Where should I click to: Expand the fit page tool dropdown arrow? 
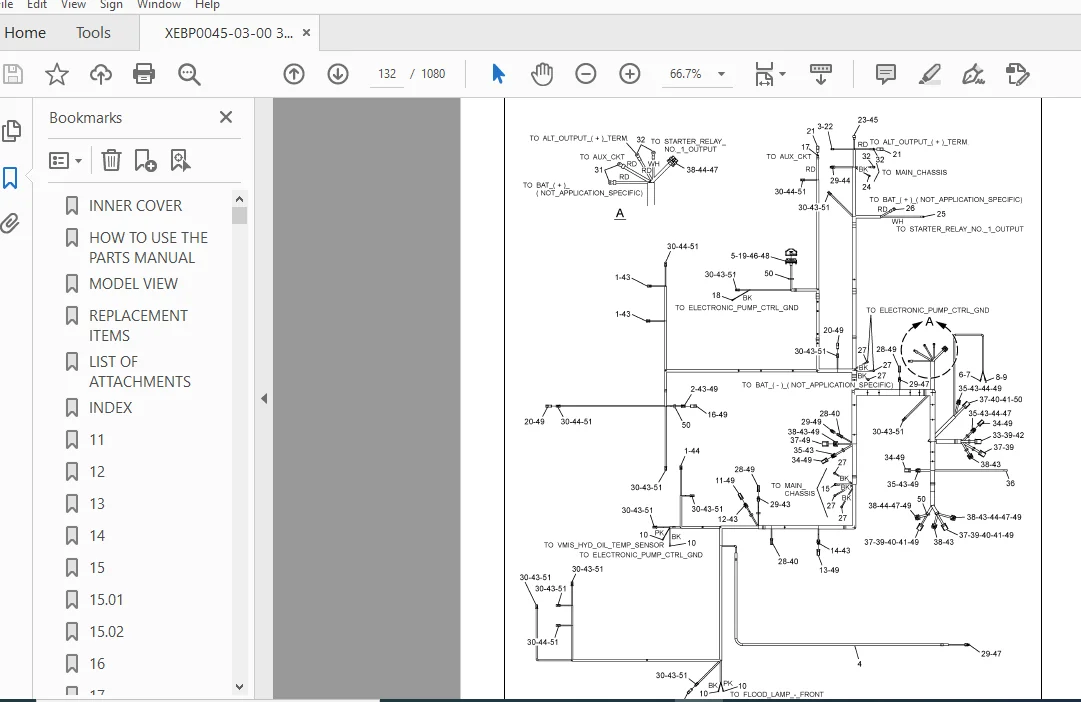tap(782, 74)
